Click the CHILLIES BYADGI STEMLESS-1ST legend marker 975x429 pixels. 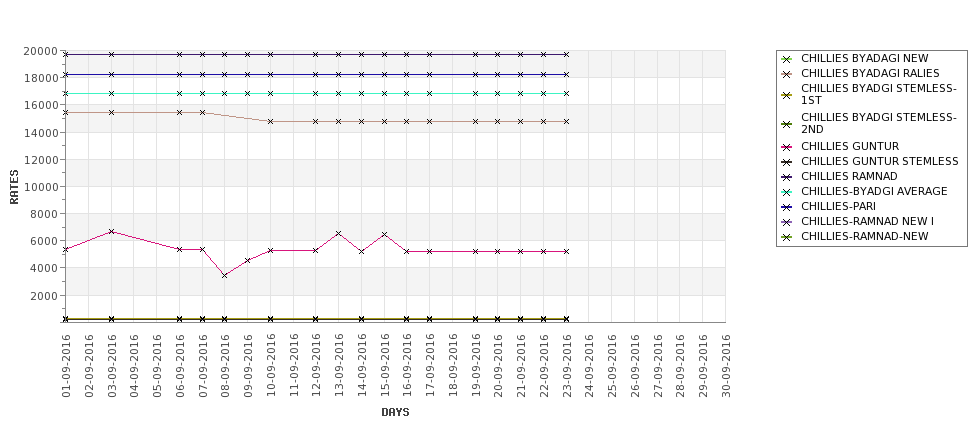coord(787,95)
